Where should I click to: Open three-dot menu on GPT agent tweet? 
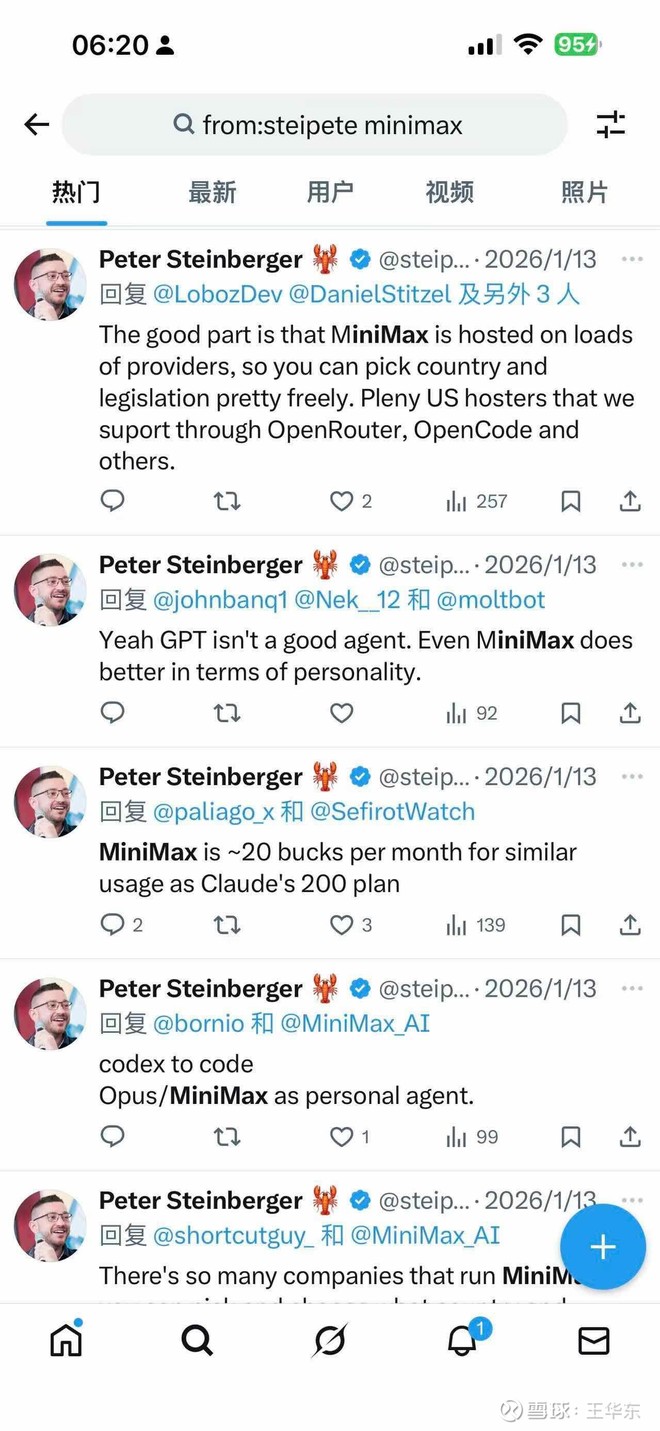(632, 565)
